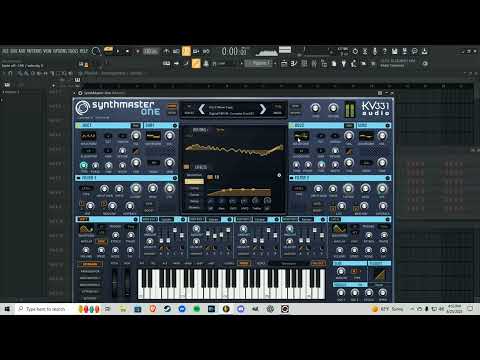Viewport: 480px width, 360px height.
Task: Open Steam from the taskbar
Action: click(167, 309)
